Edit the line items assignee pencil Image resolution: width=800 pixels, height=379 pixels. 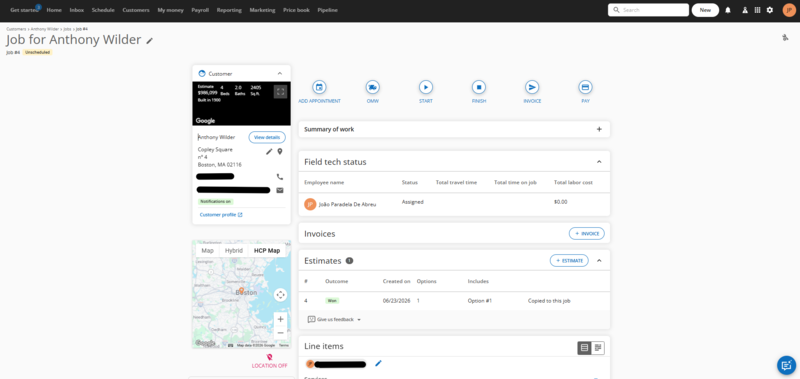click(x=378, y=364)
